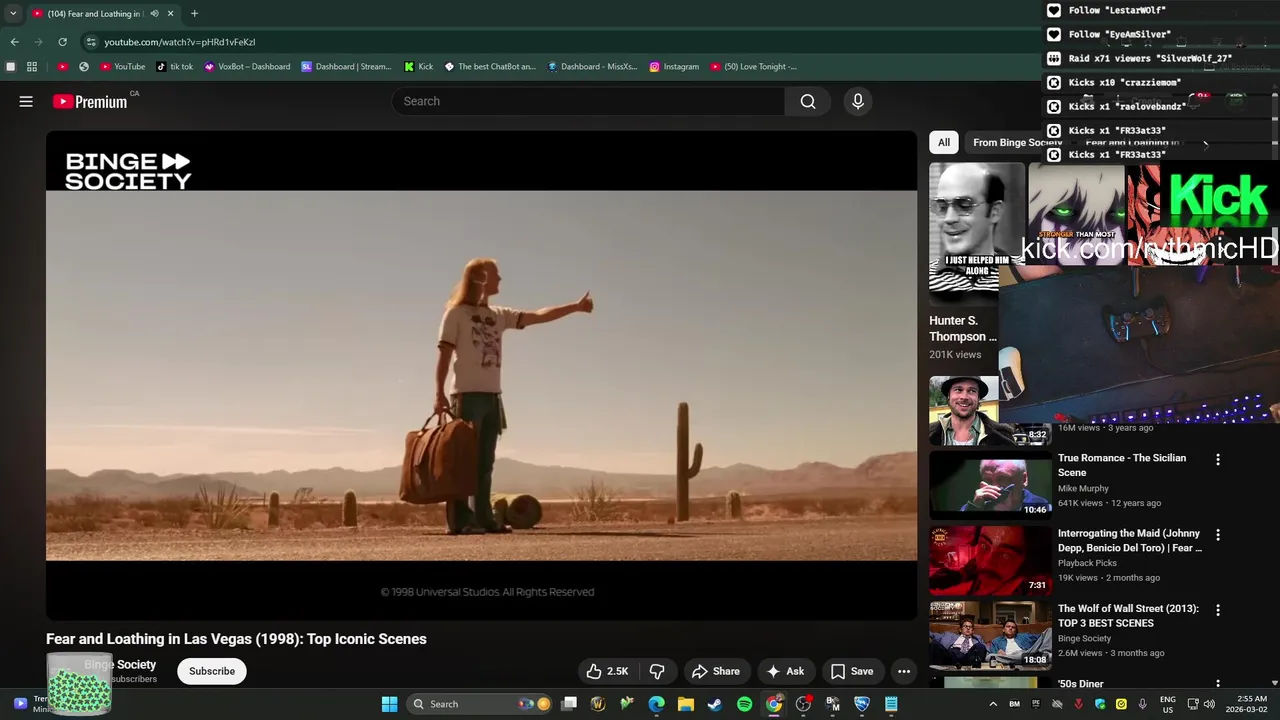Open the Binge Society channel name
1280x720 pixels.
pyautogui.click(x=120, y=664)
